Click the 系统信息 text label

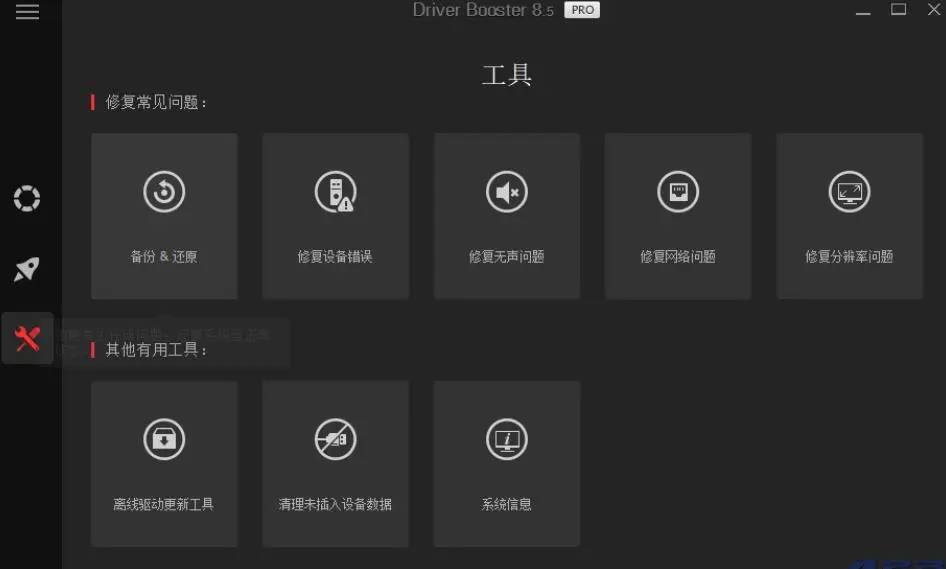507,504
